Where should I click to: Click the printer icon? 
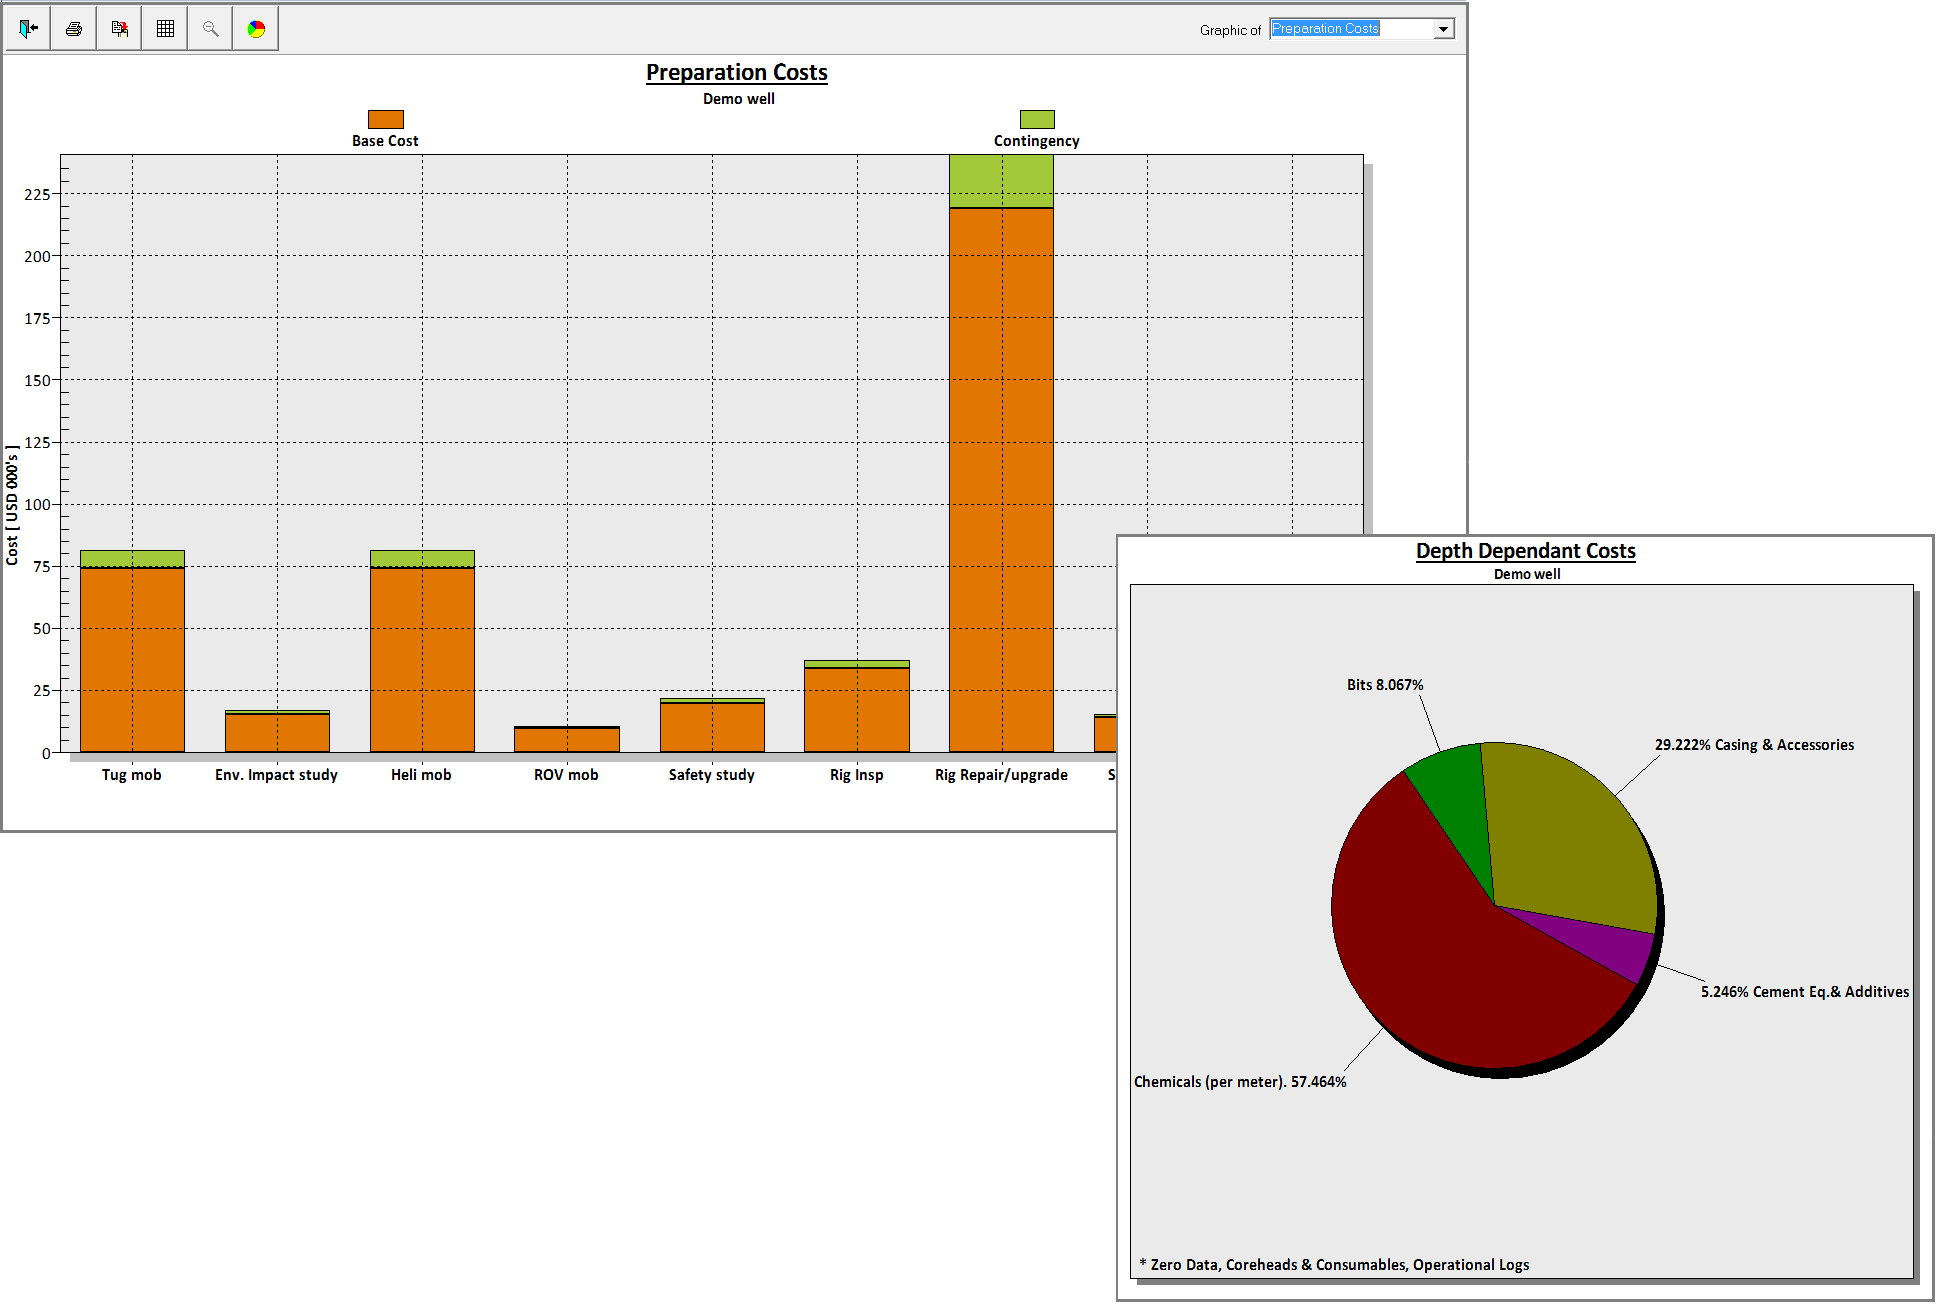[x=74, y=29]
